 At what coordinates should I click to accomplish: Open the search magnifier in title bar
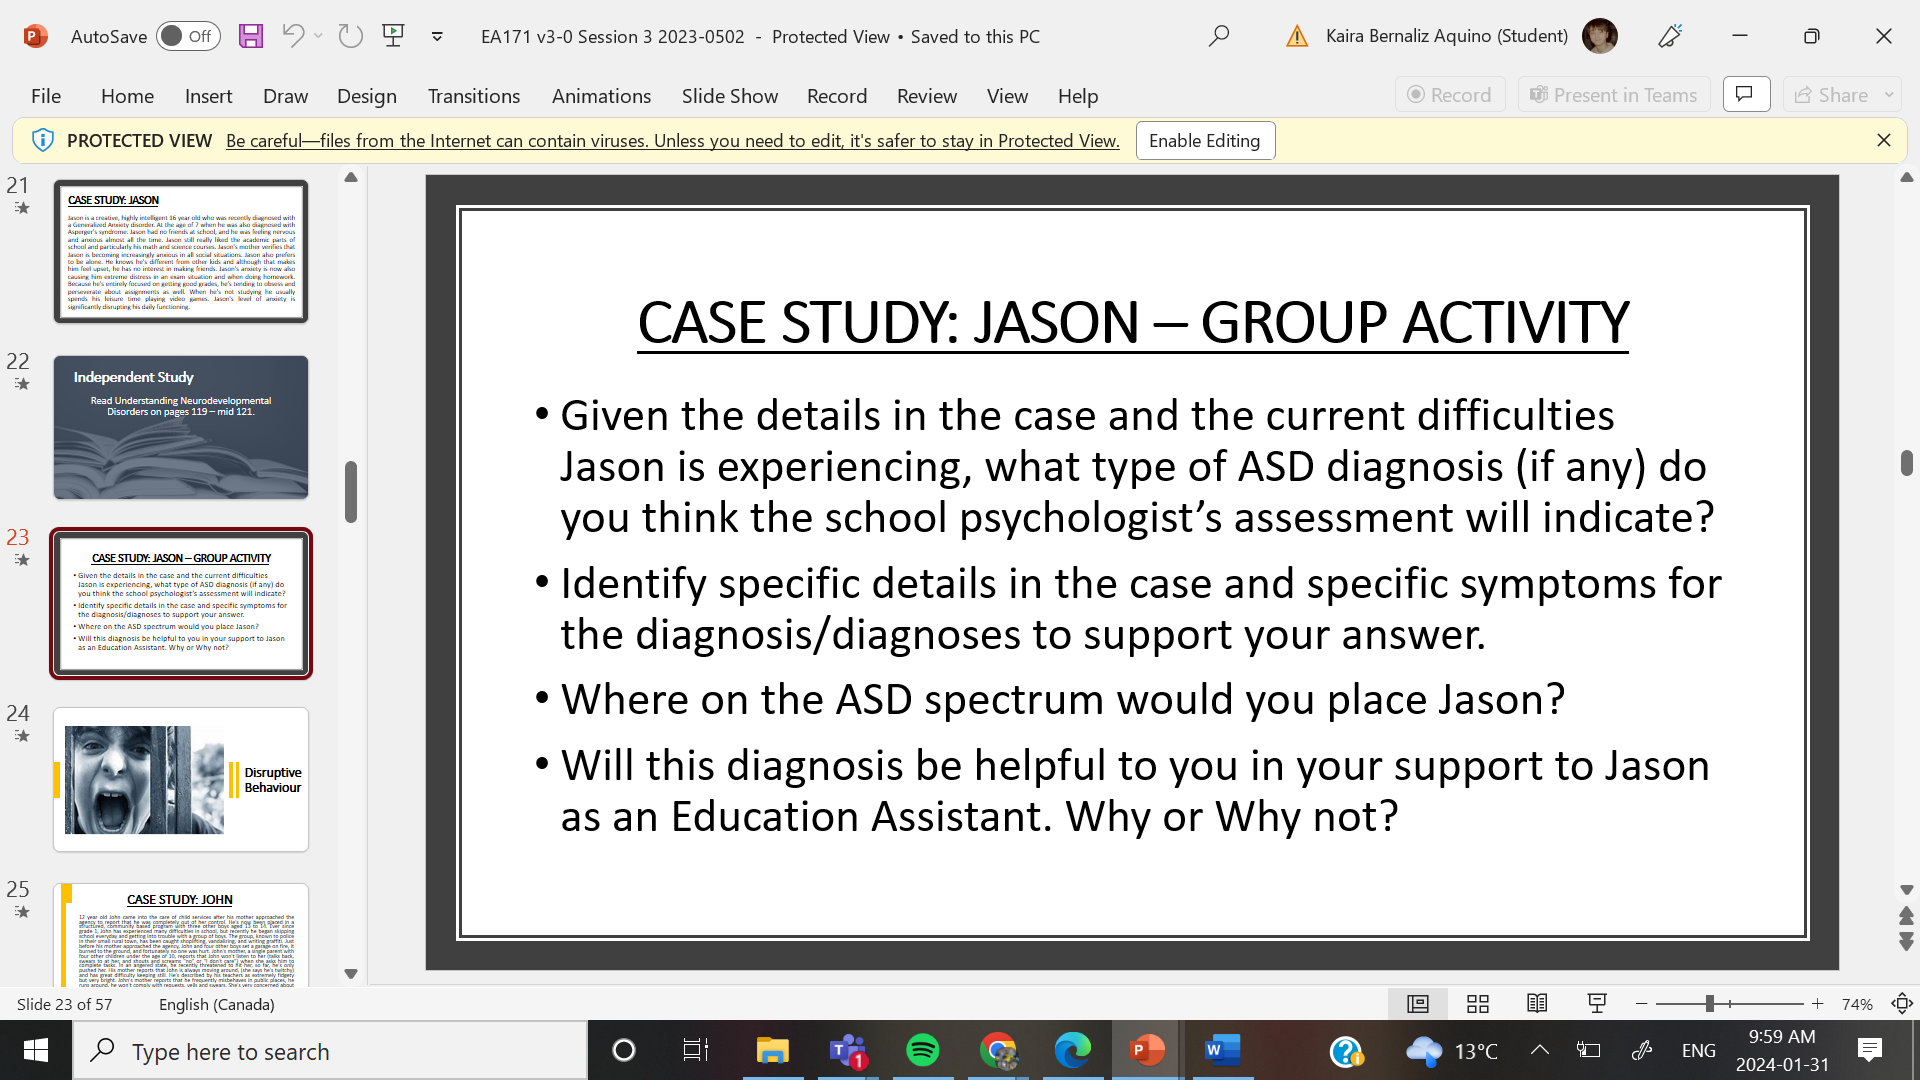1218,37
